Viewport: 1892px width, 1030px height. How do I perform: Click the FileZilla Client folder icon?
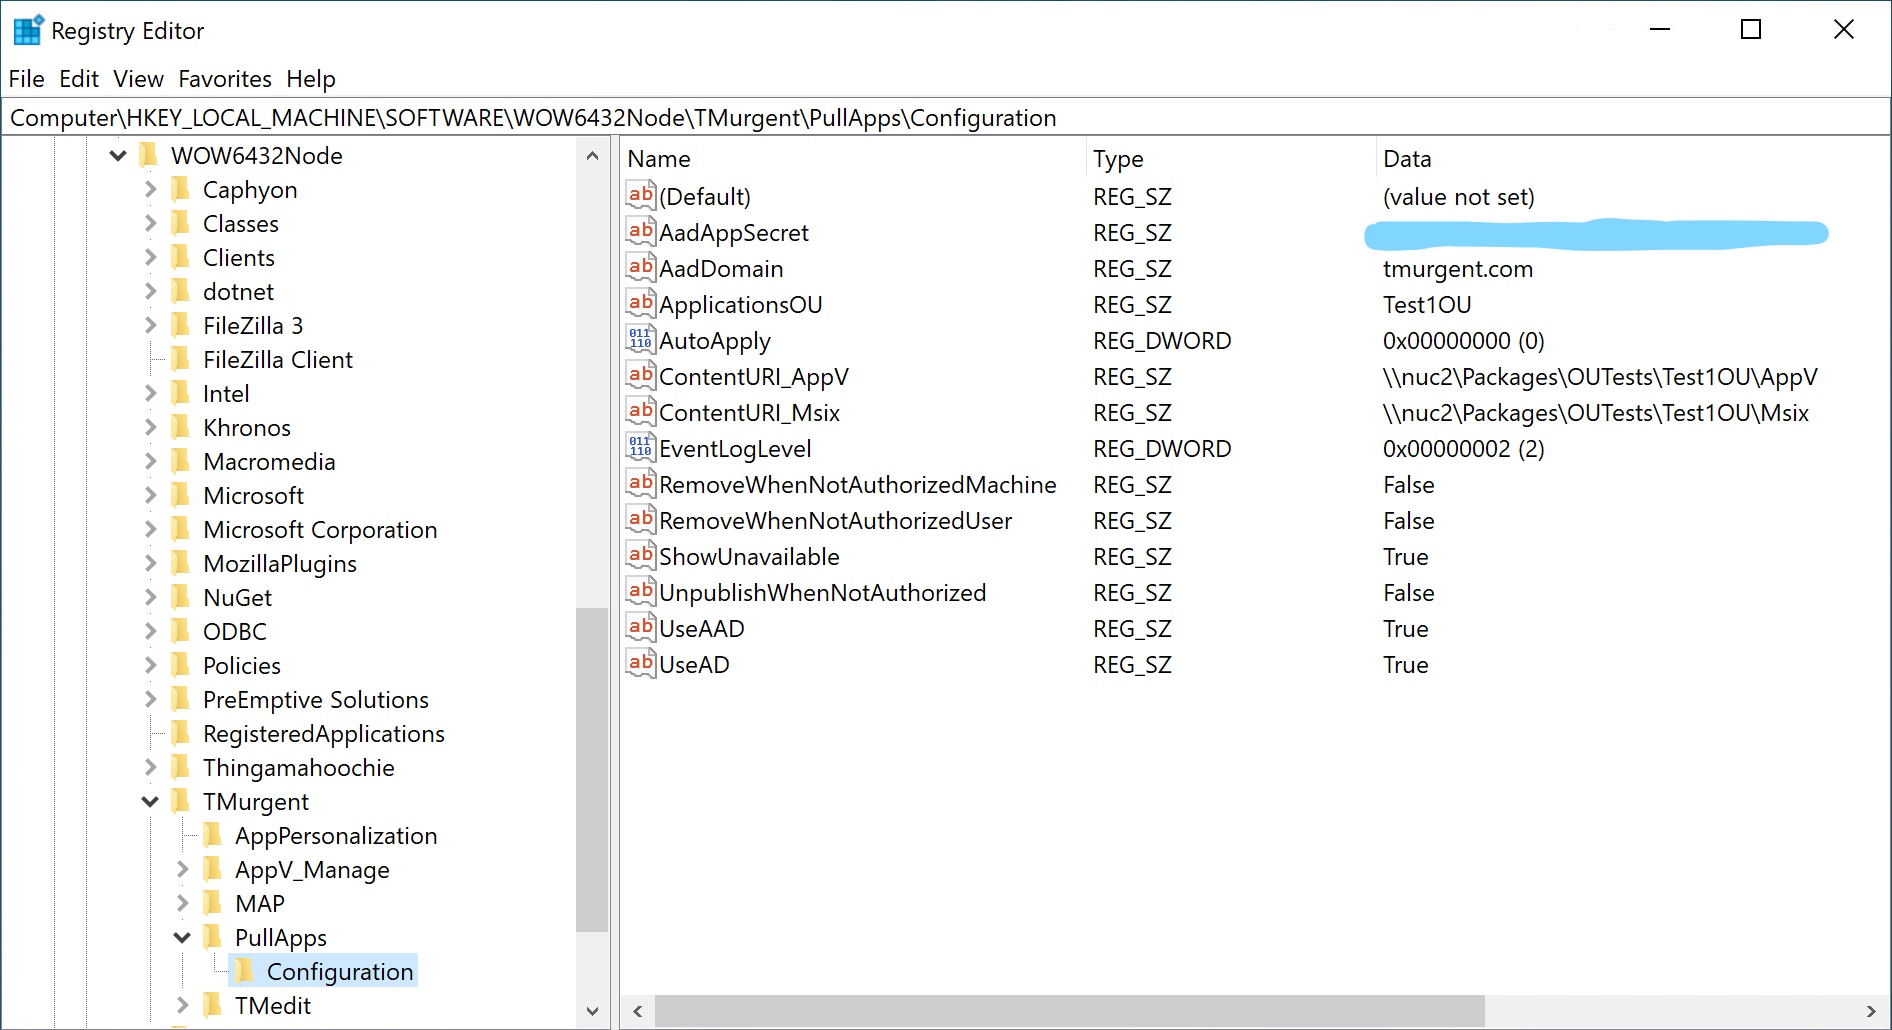click(x=181, y=359)
